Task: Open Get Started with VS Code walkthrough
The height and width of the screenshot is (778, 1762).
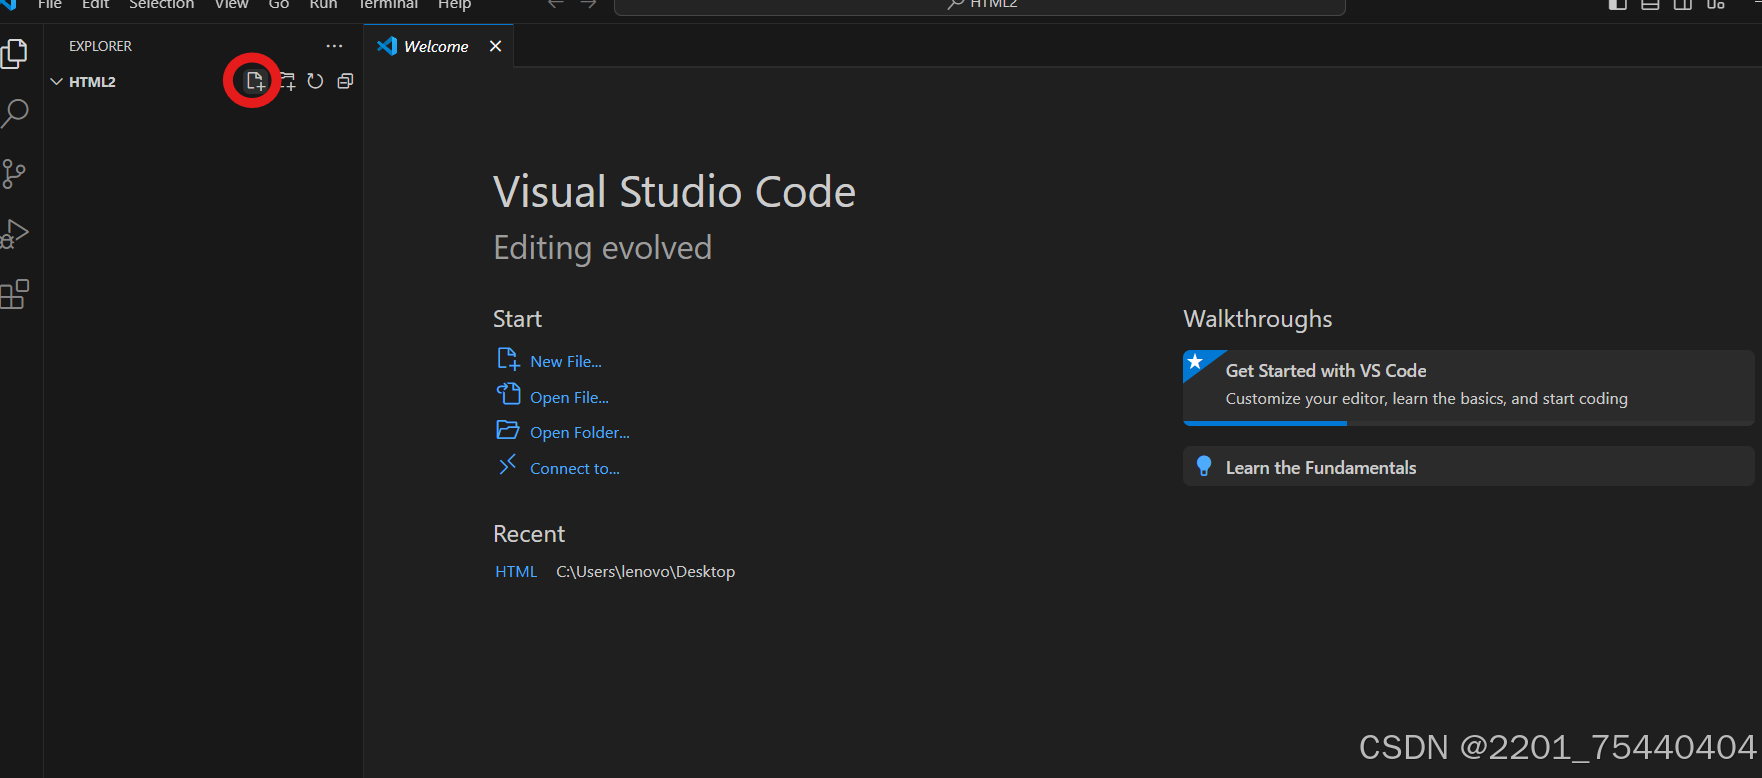Action: coord(1468,386)
